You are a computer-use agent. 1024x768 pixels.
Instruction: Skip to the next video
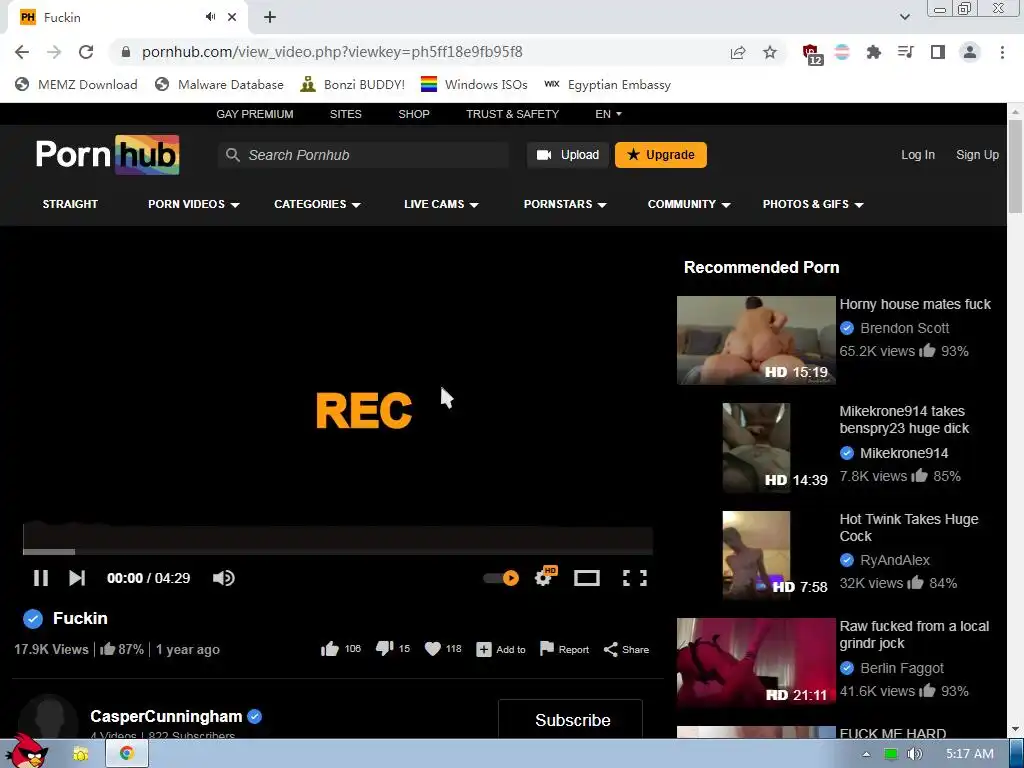[77, 578]
